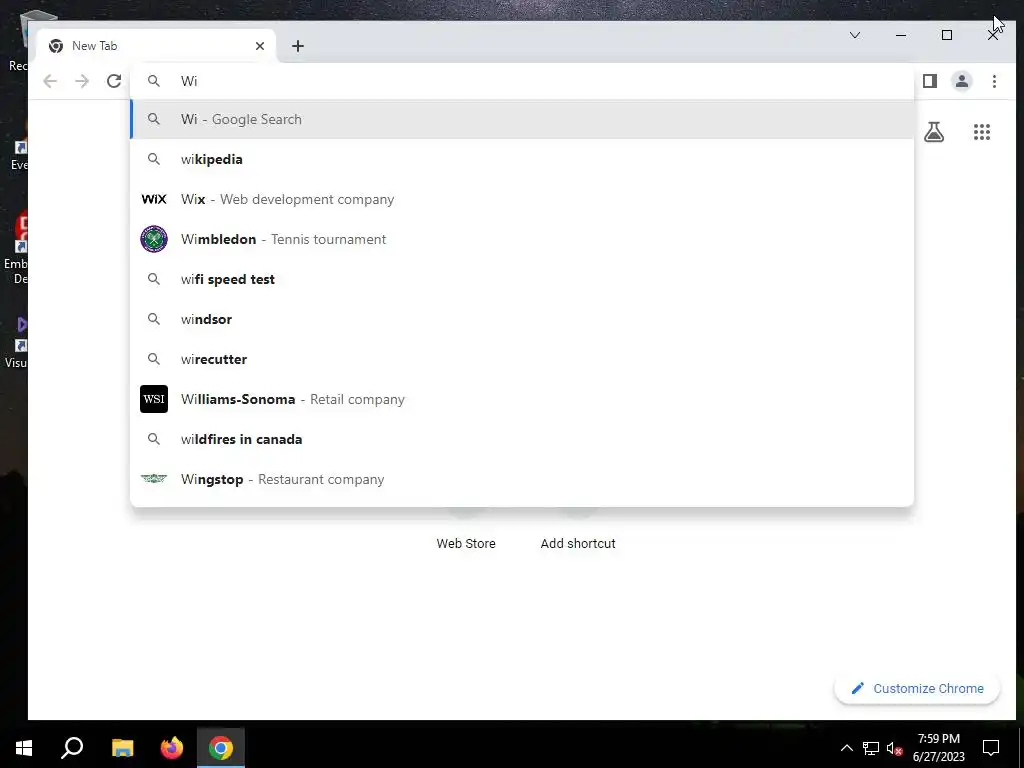Open the notification center icon
Screen dimensions: 1024x768
coord(991,748)
